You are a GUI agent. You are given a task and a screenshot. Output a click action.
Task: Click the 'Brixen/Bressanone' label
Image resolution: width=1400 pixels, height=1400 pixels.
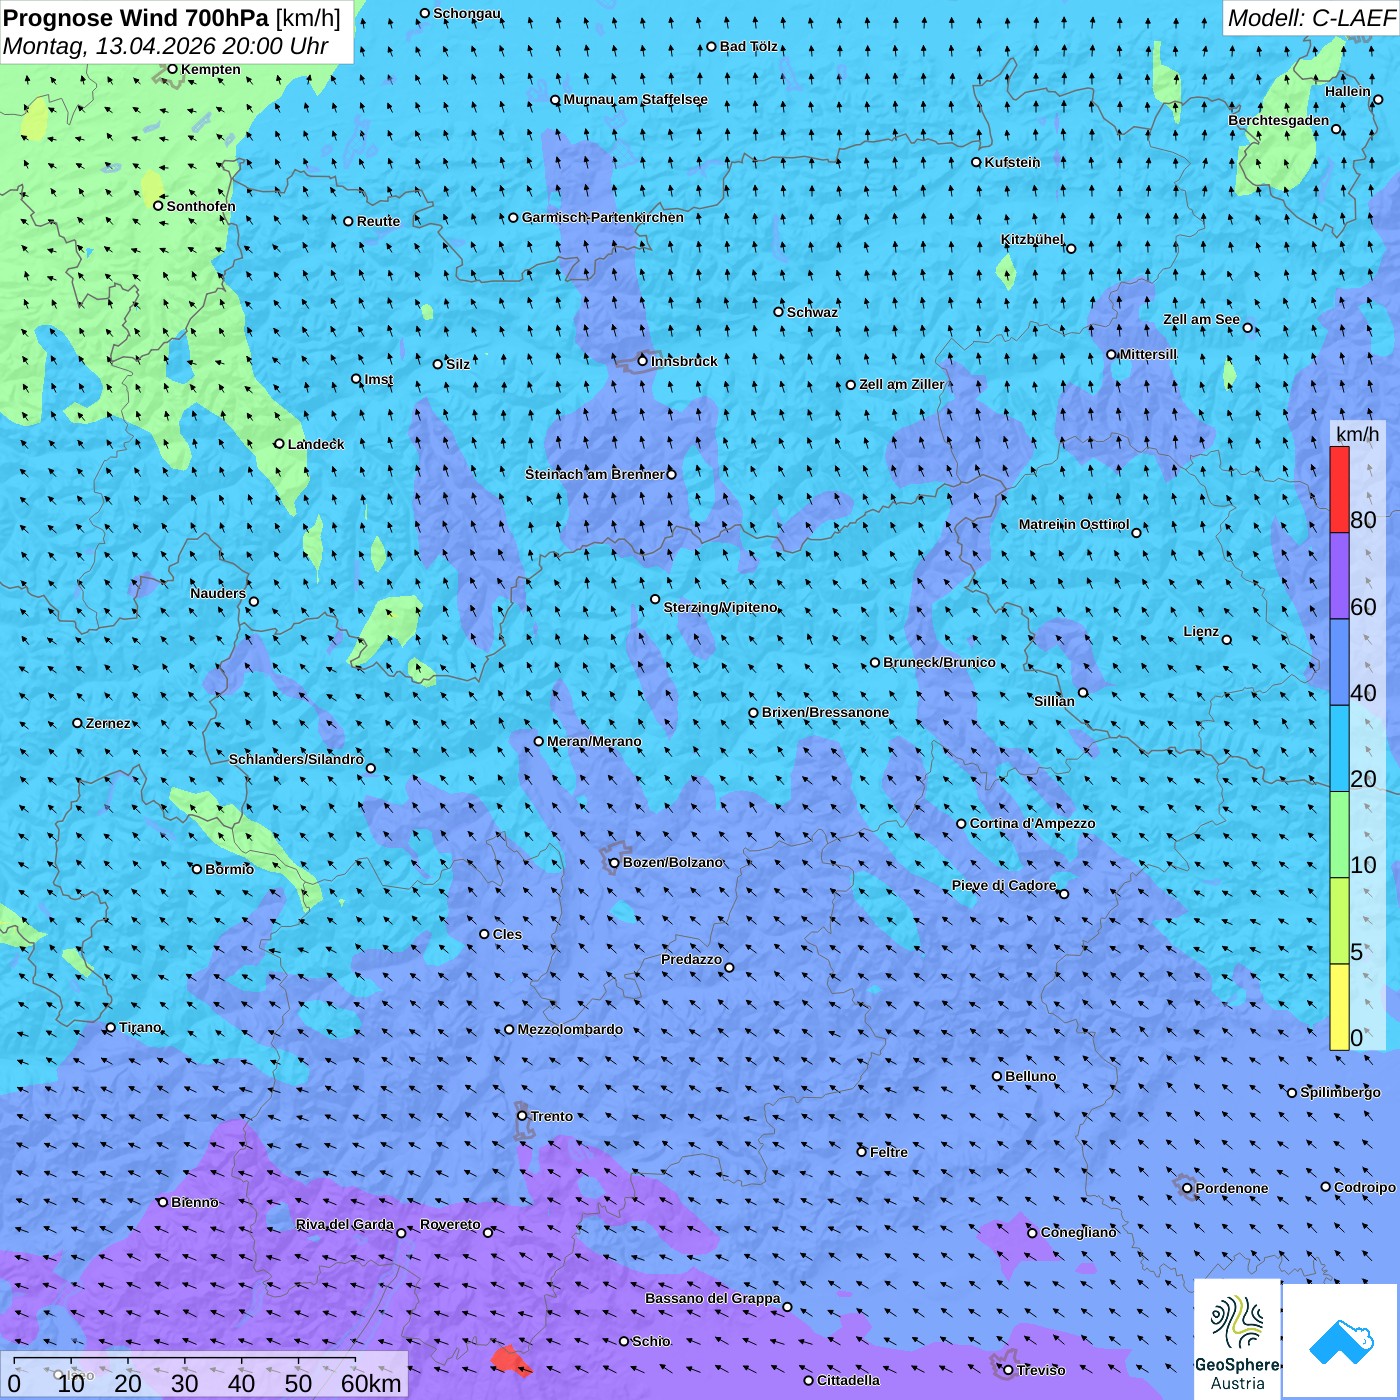pyautogui.click(x=825, y=712)
